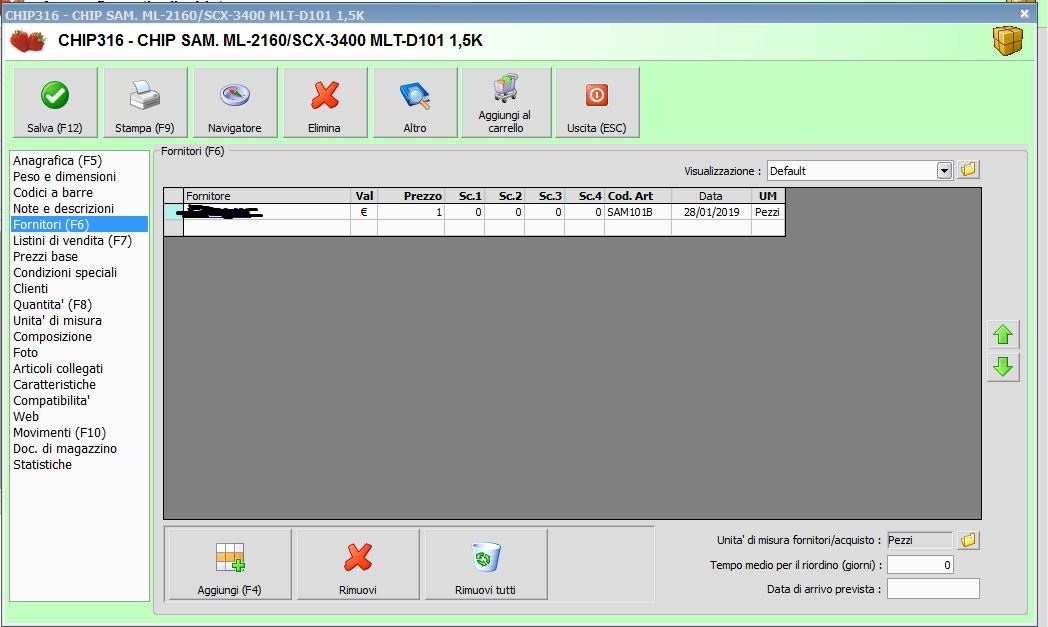
Task: Open the Altro magnifier book button
Action: (415, 102)
